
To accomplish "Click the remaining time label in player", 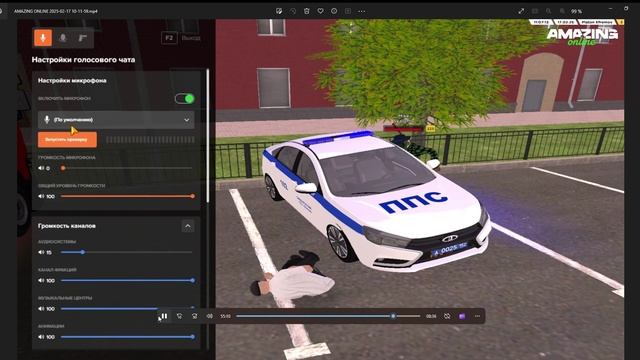I will click(431, 316).
